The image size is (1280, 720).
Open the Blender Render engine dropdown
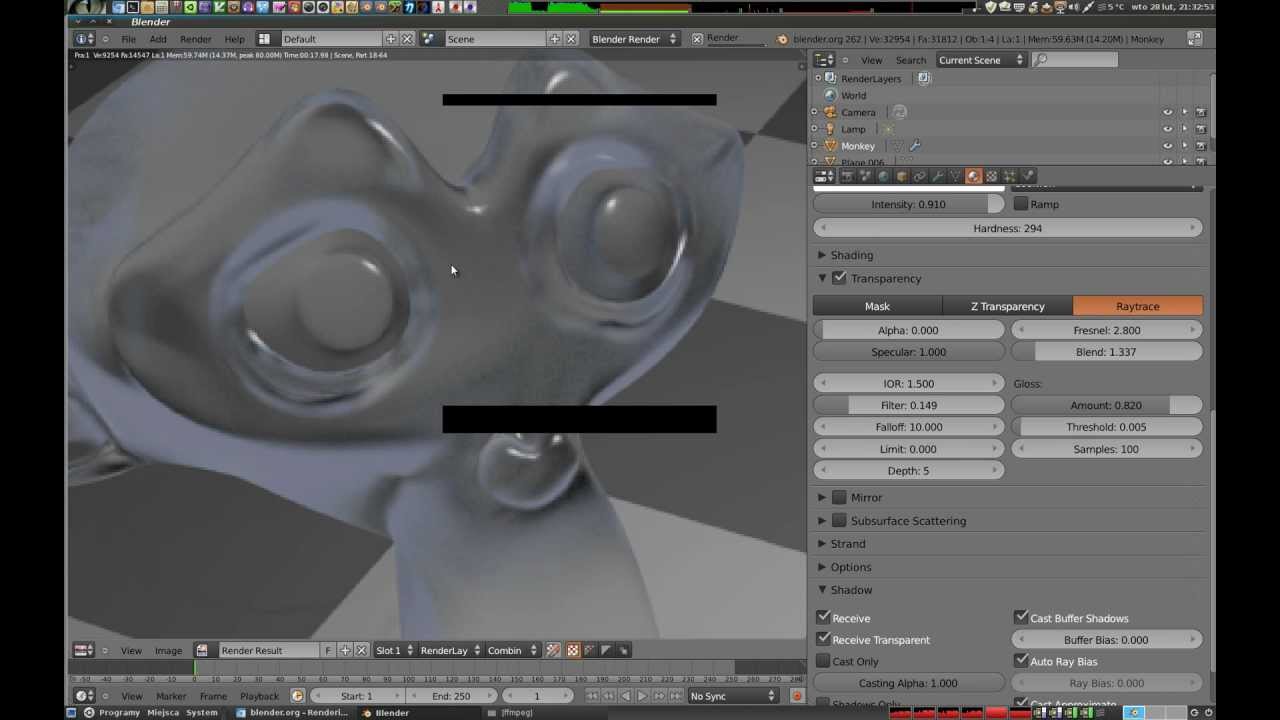(x=633, y=39)
